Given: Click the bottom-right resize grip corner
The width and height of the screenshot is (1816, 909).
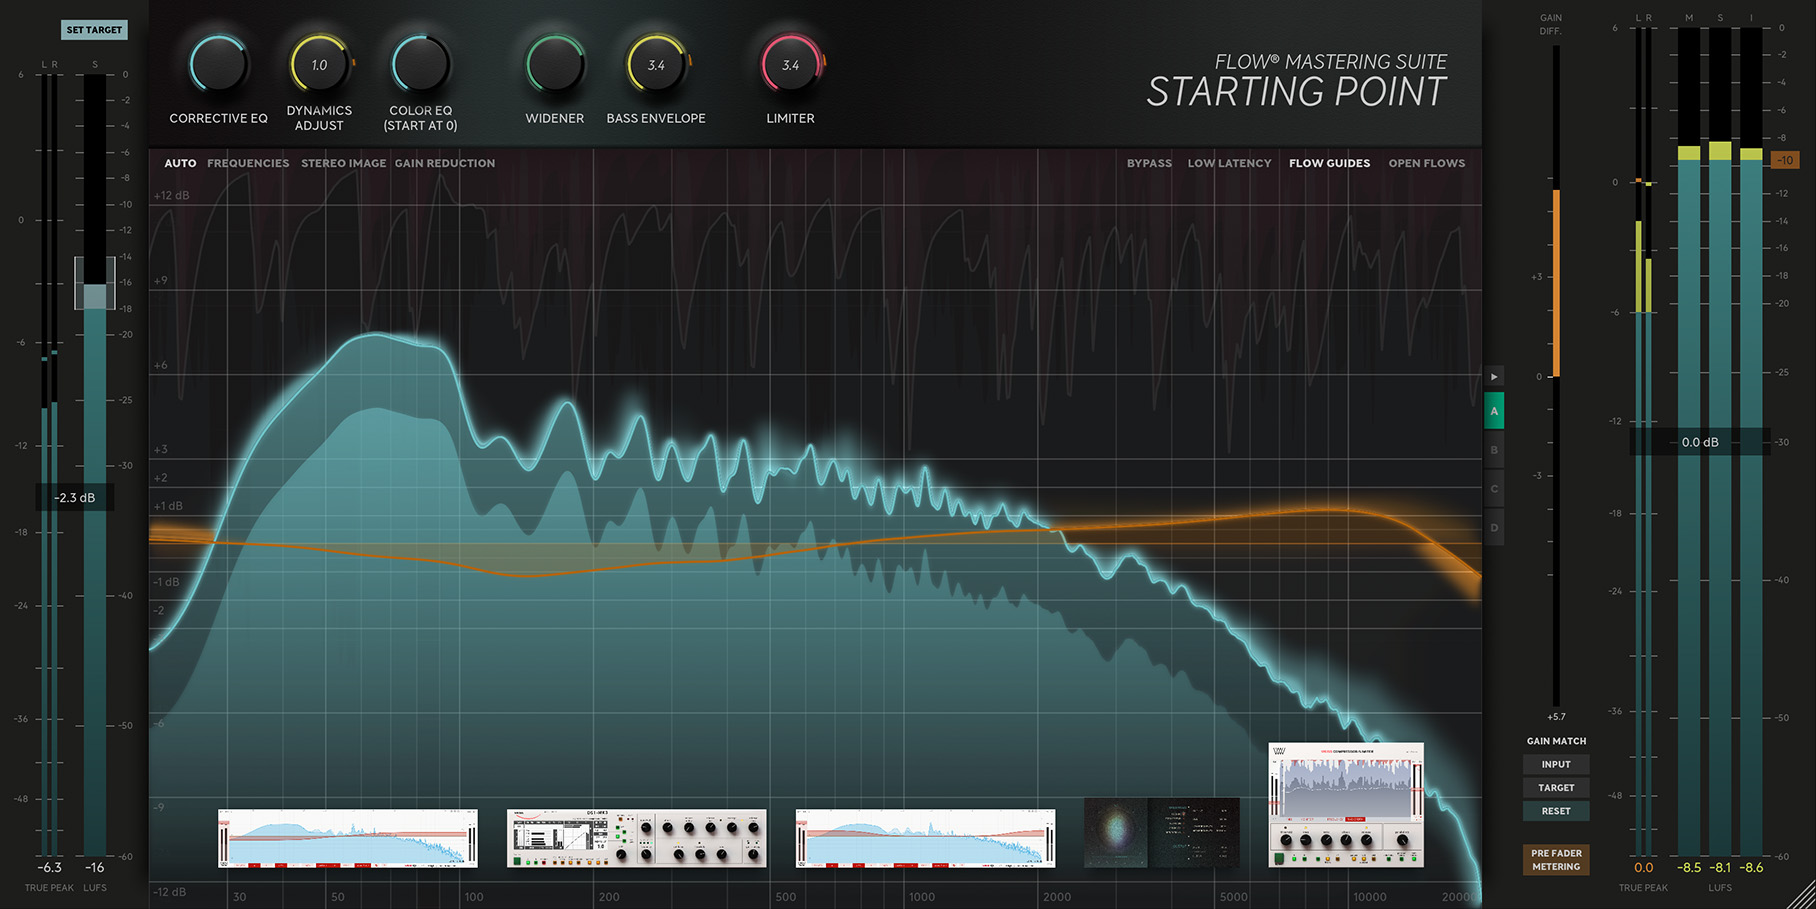Looking at the screenshot, I should (x=1801, y=895).
